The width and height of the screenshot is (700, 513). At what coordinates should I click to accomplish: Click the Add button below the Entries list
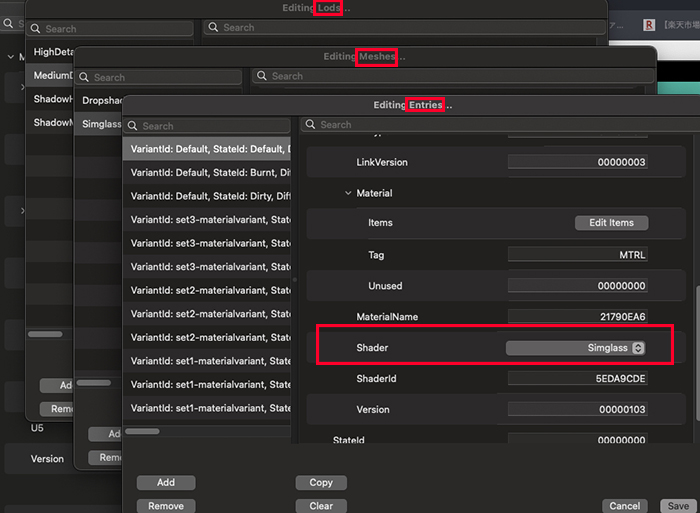coord(166,482)
